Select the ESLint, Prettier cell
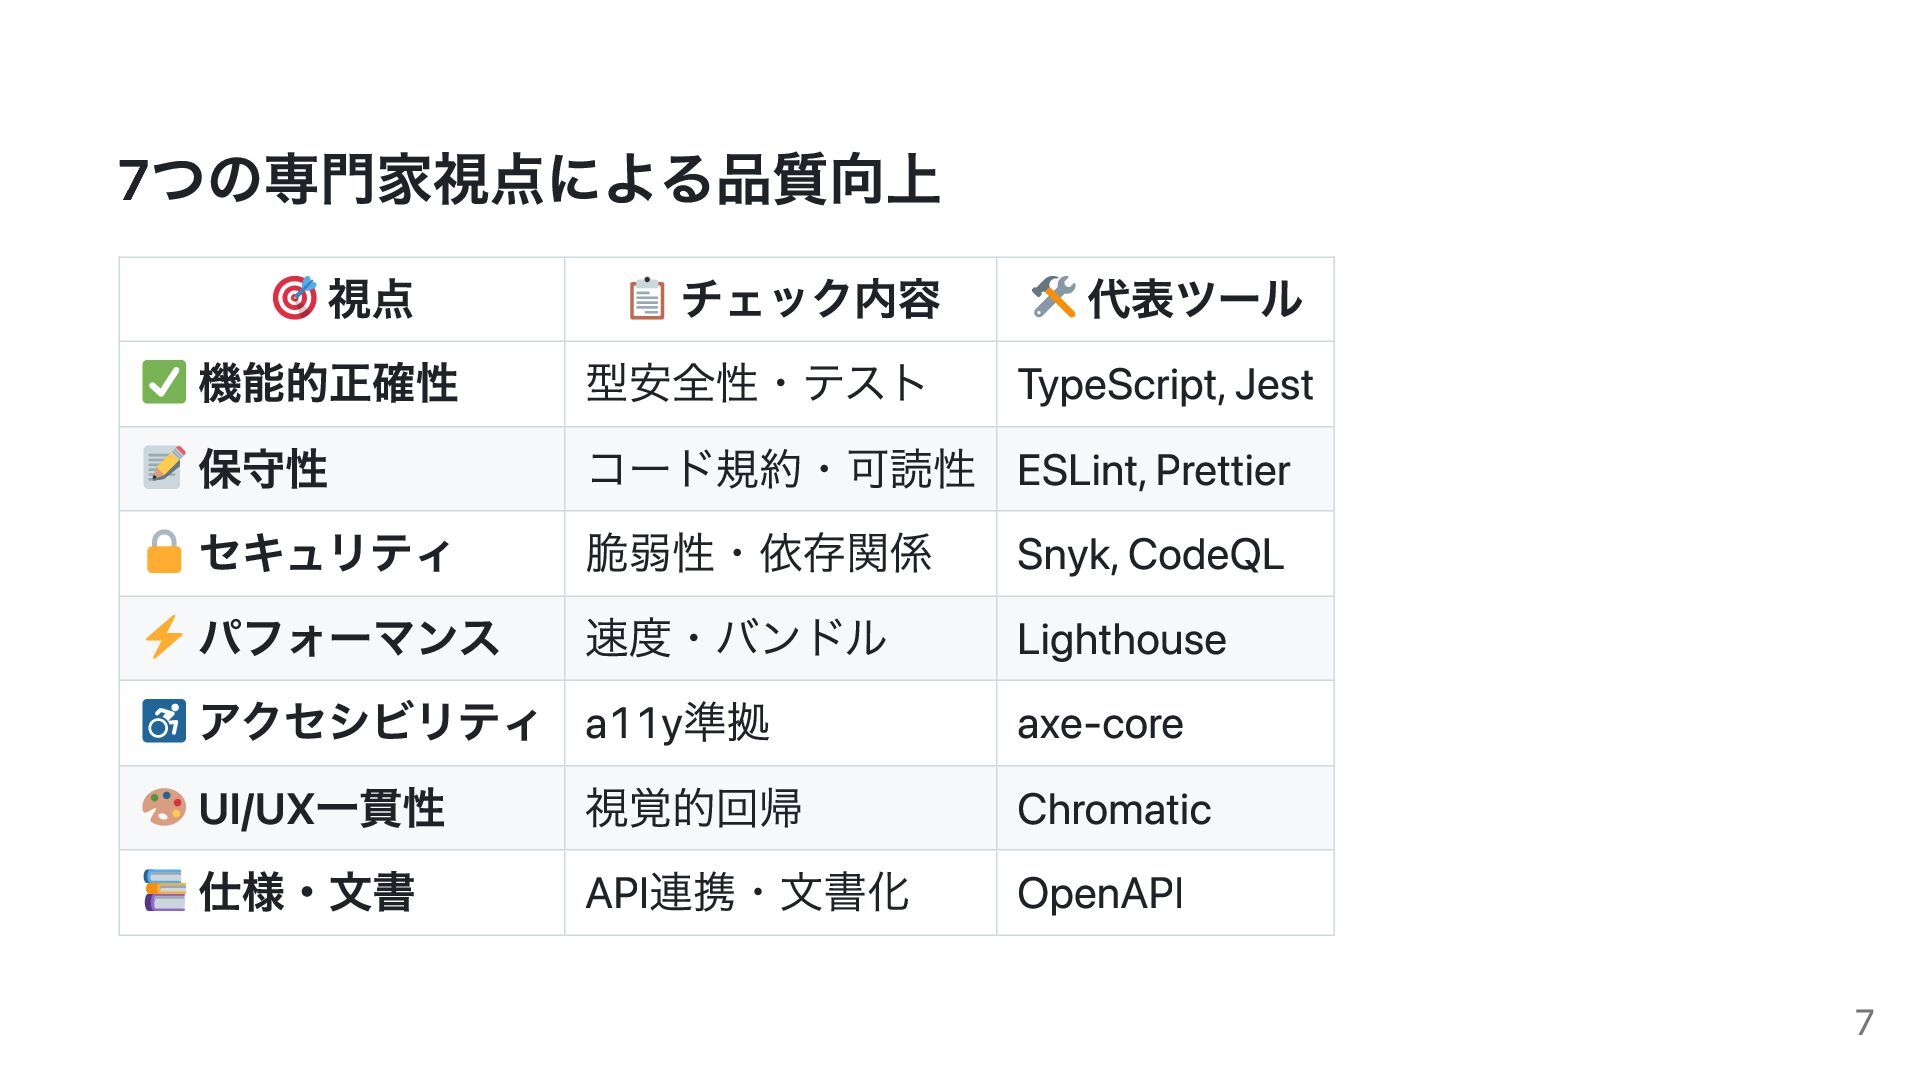Image resolution: width=1920 pixels, height=1080 pixels. point(1165,469)
